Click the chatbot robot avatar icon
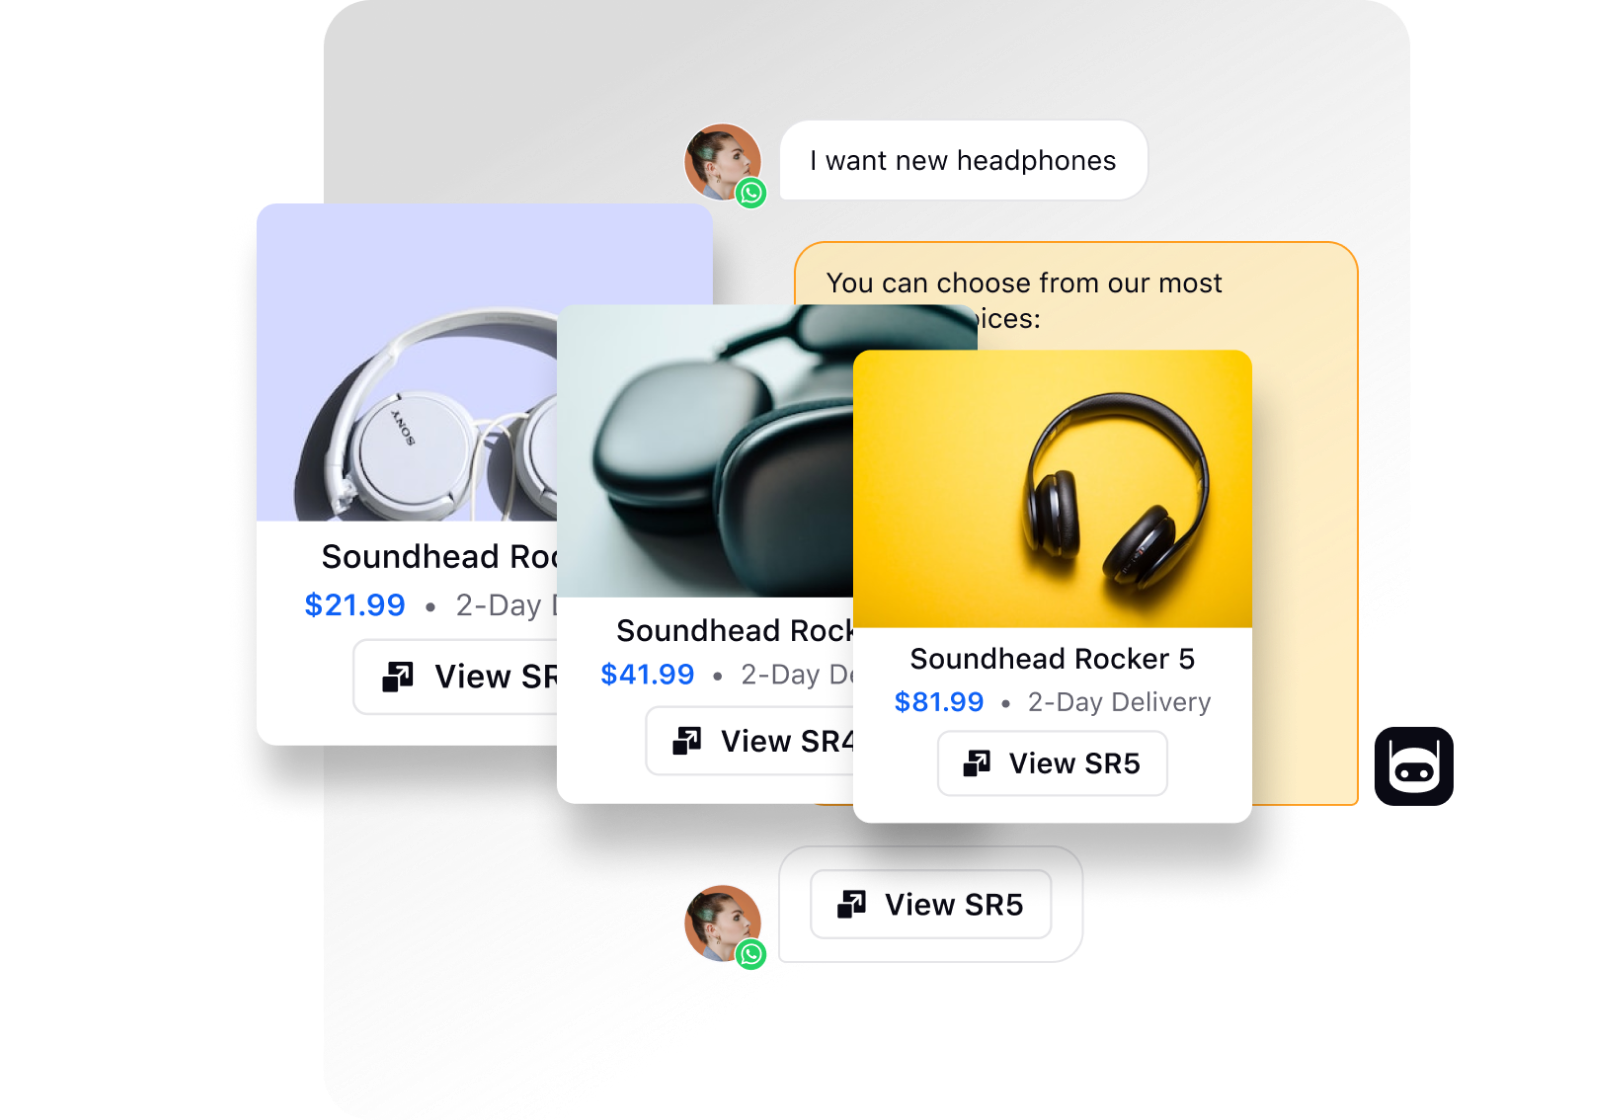 coord(1413,766)
